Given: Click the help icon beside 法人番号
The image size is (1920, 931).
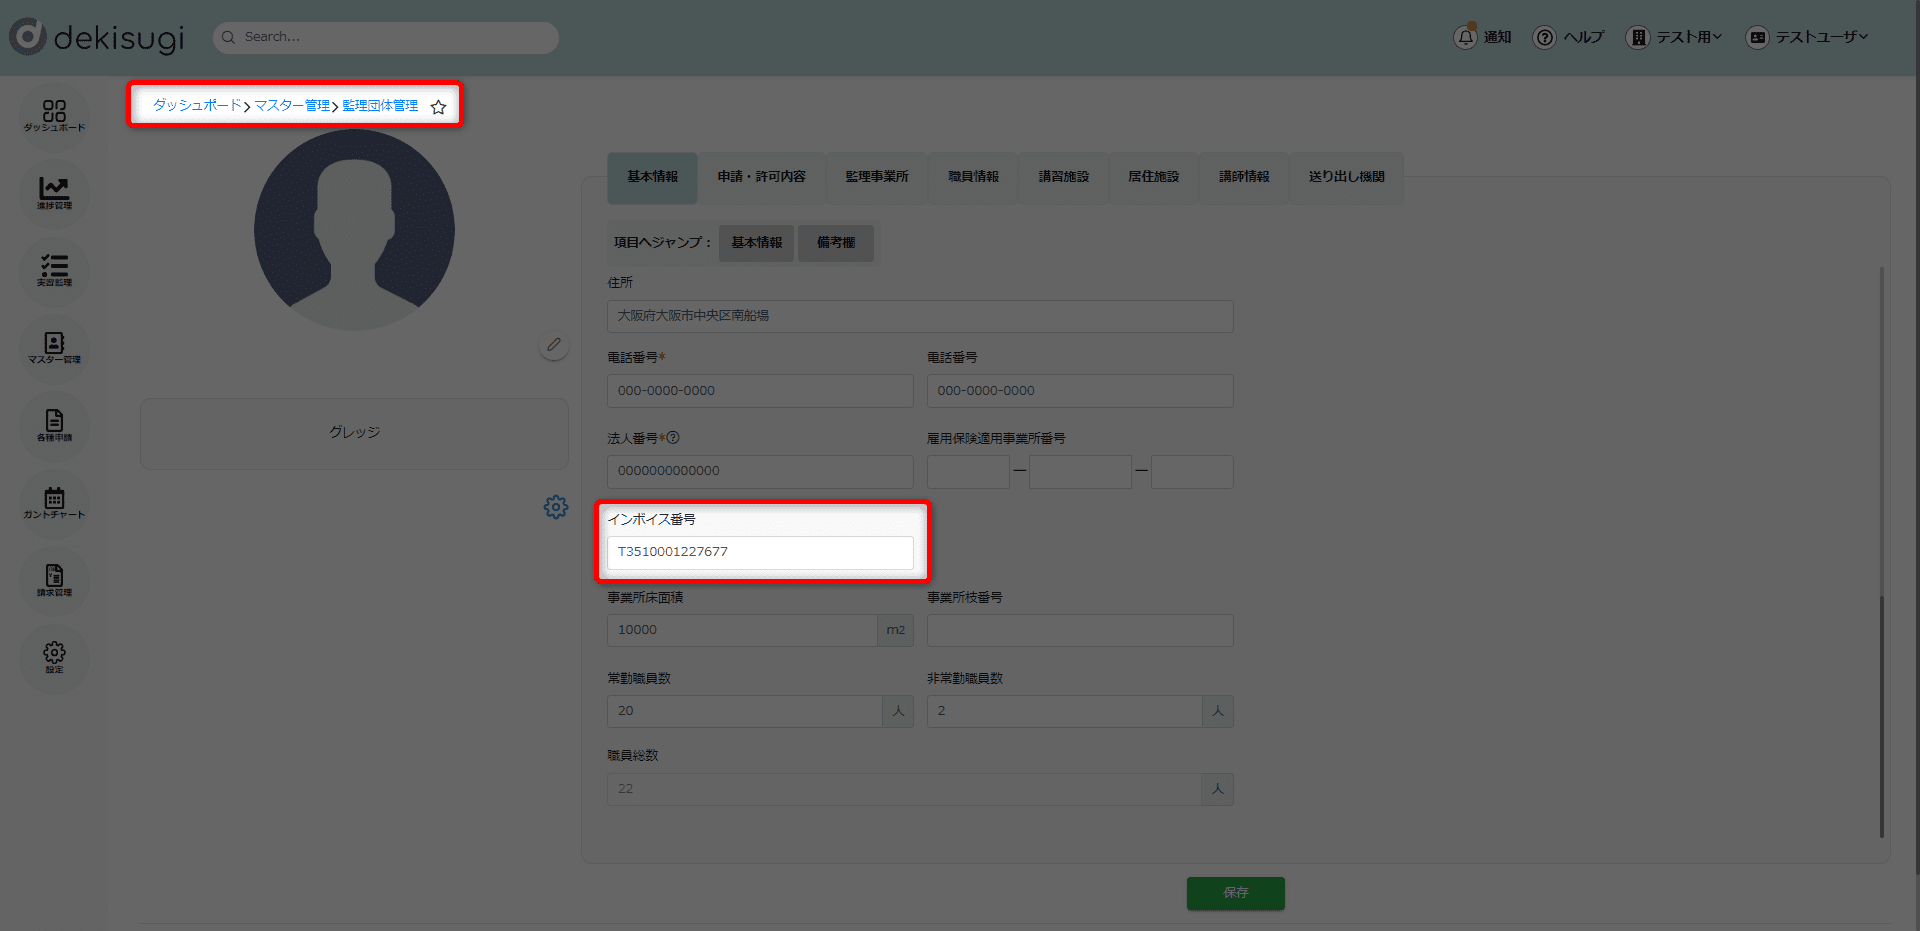Looking at the screenshot, I should click(673, 438).
